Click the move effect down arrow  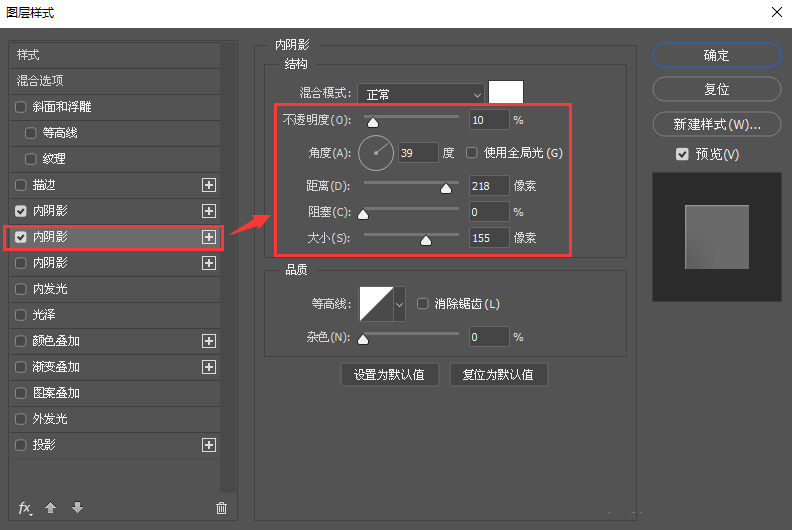(x=77, y=507)
